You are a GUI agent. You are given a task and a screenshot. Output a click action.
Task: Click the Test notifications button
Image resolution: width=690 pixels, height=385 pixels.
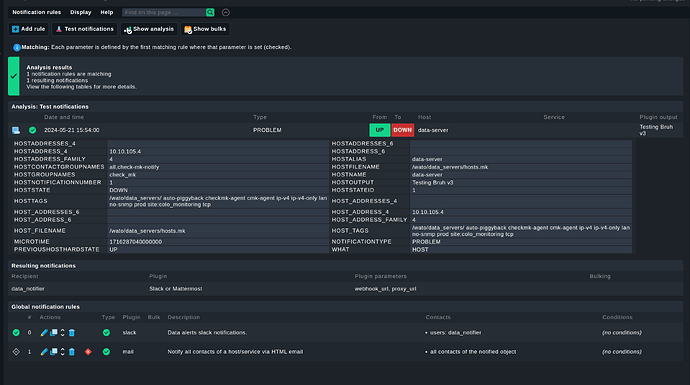pyautogui.click(x=84, y=29)
